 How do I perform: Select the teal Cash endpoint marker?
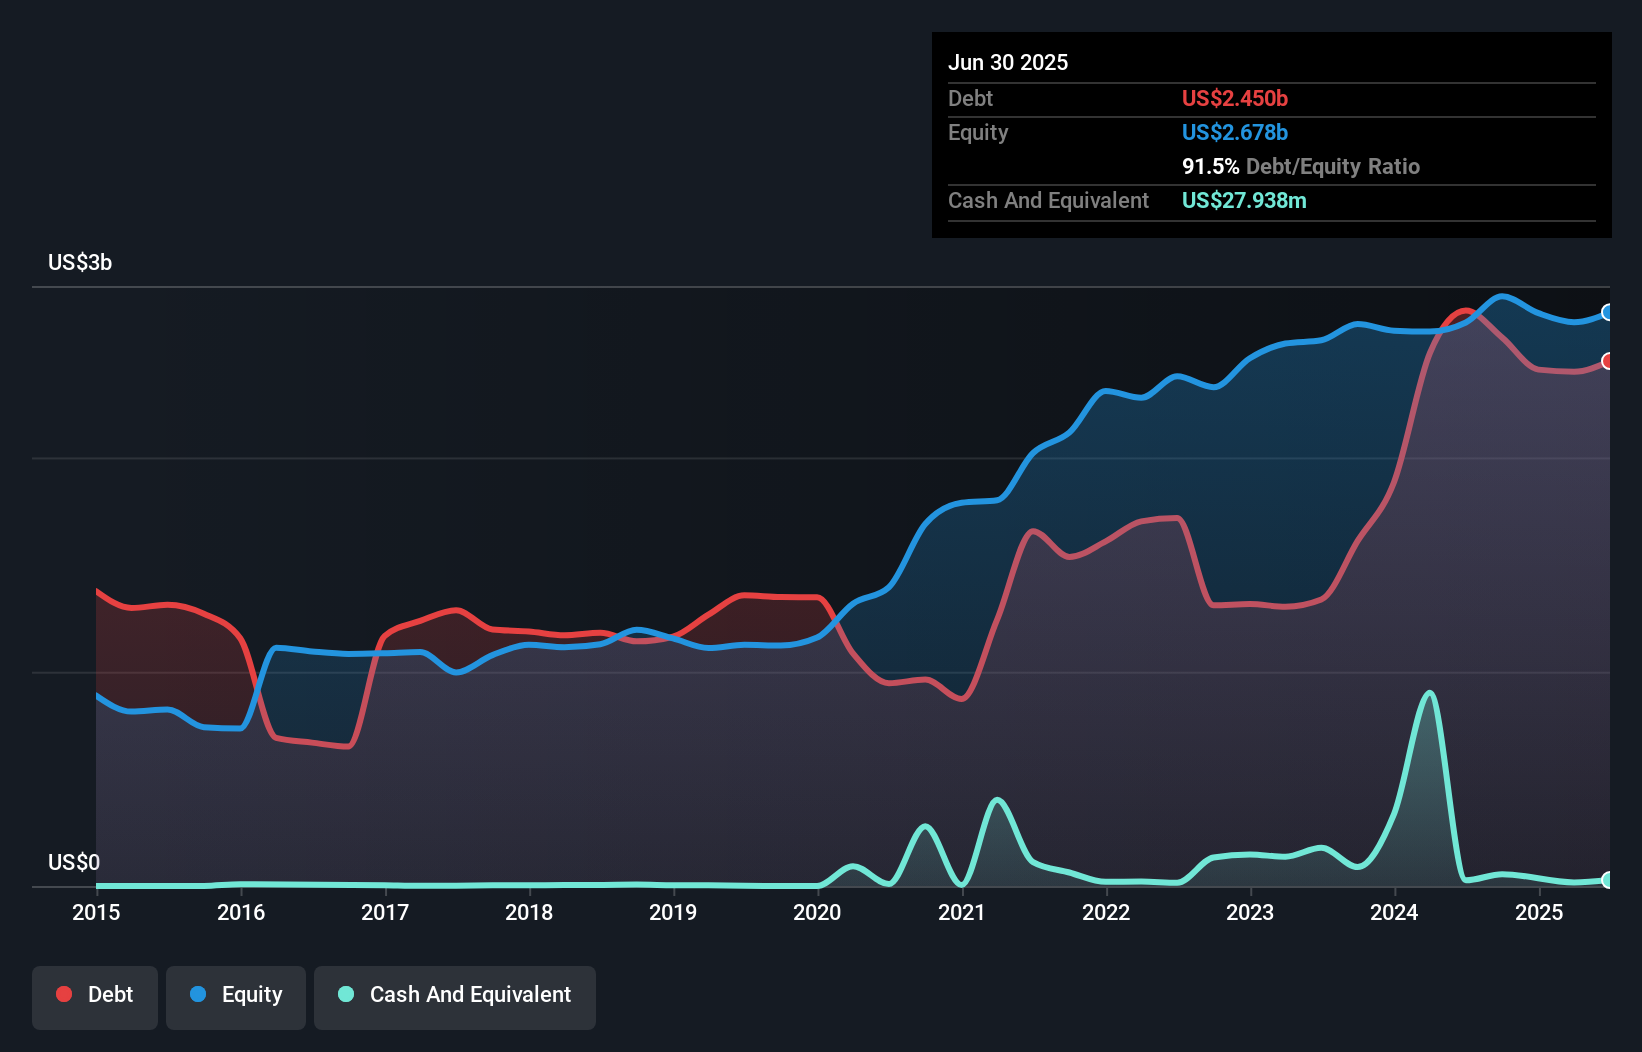[x=1608, y=880]
